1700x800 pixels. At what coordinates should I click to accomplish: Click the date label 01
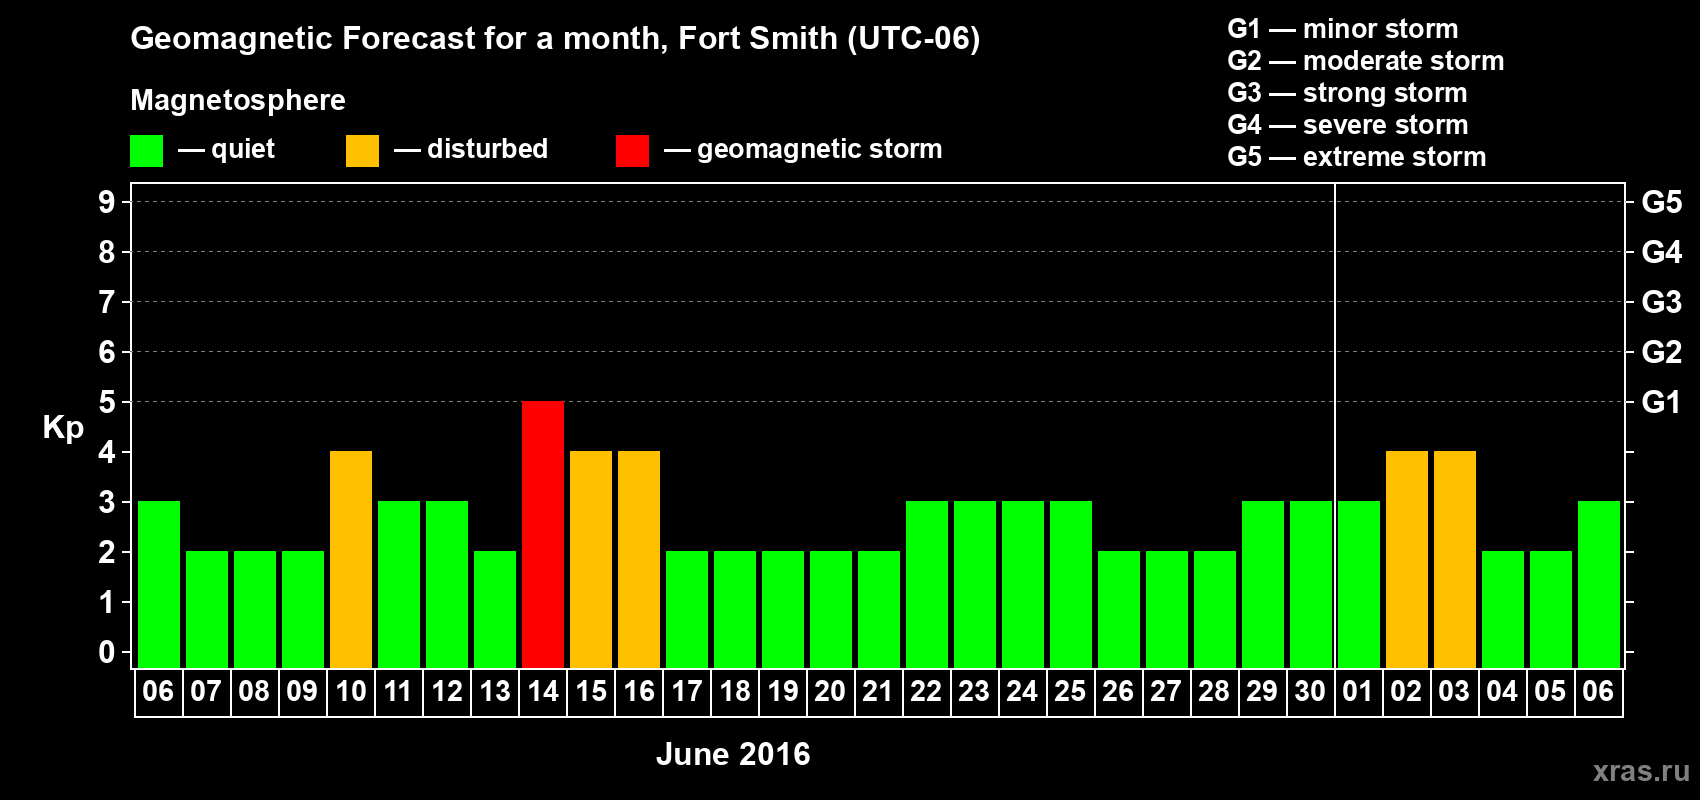point(1358,691)
